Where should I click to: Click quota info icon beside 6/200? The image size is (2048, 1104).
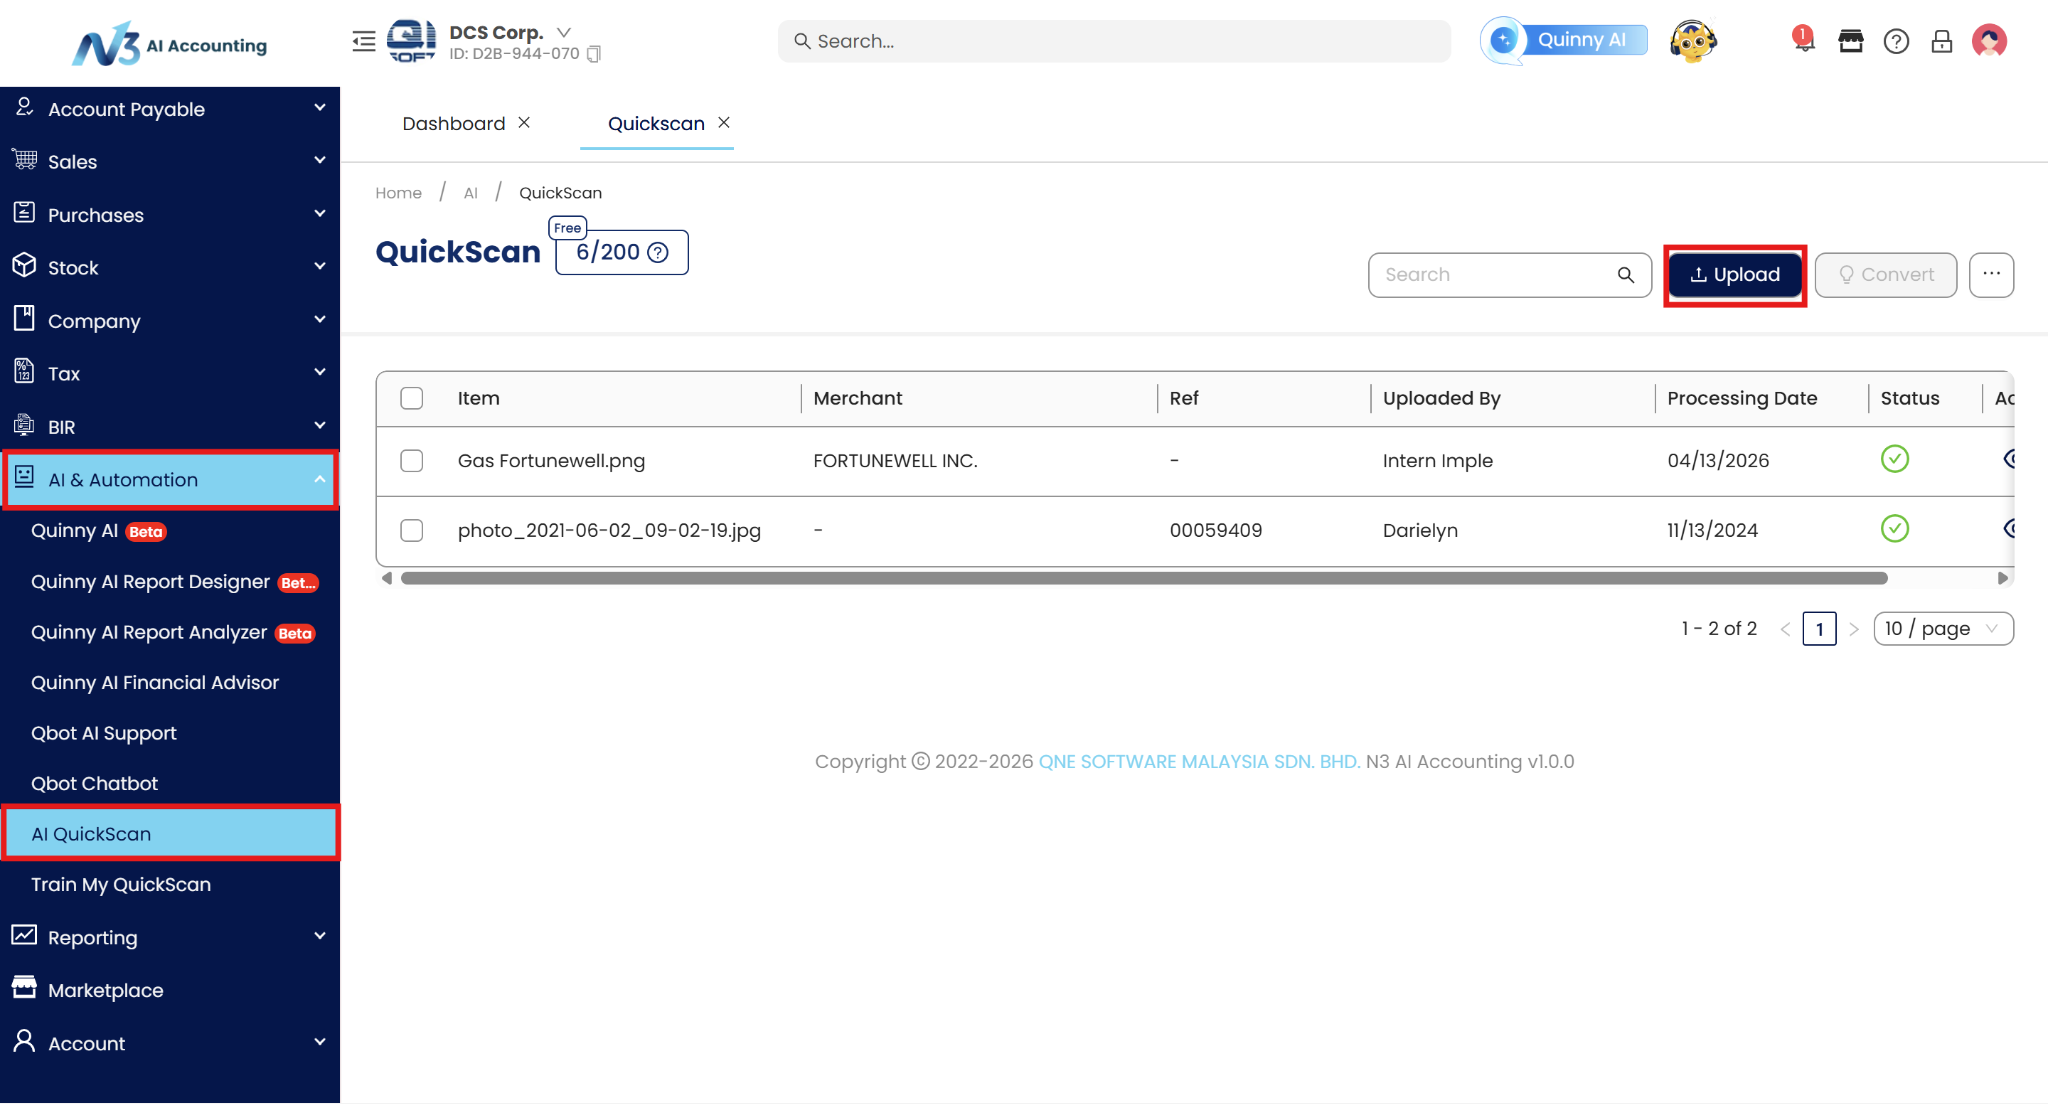[658, 253]
